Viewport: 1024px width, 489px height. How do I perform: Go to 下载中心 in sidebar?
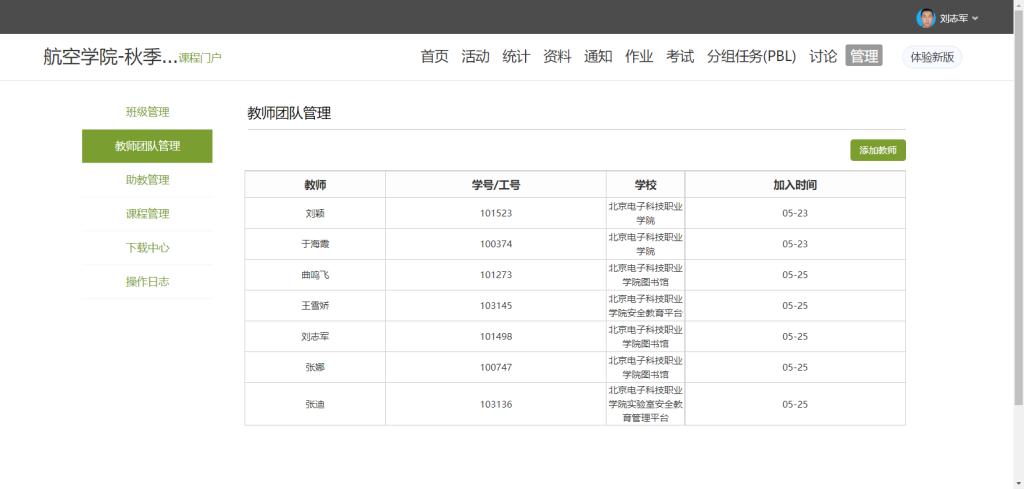(147, 248)
